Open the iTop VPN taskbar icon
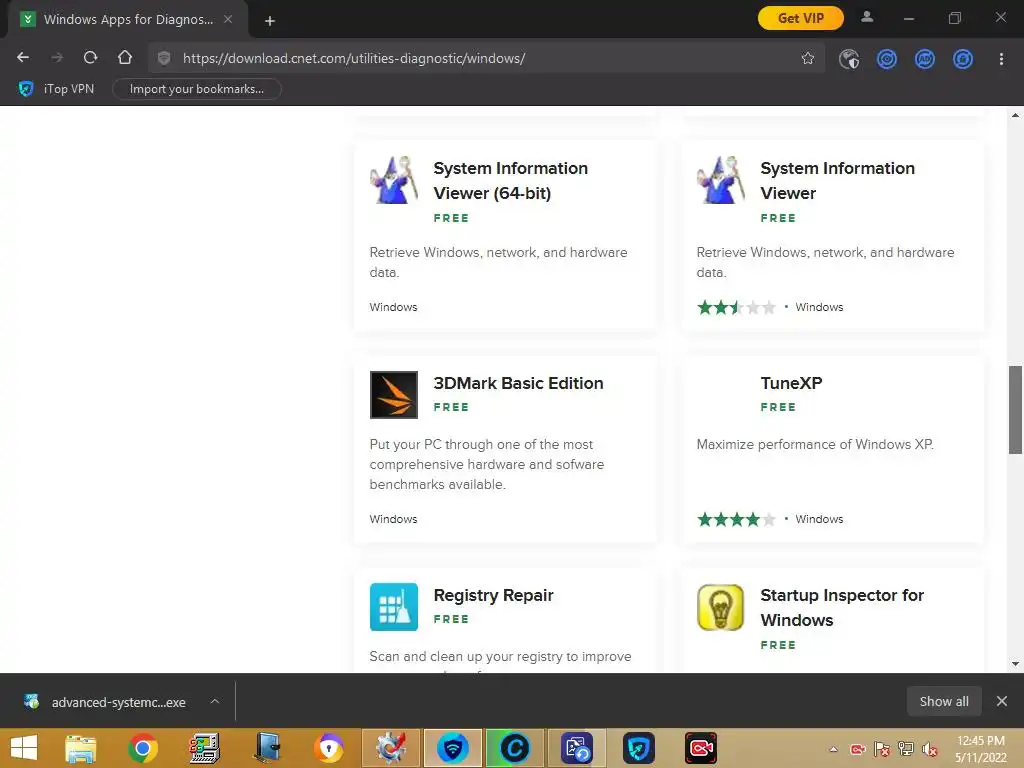The height and width of the screenshot is (768, 1024). coord(639,748)
